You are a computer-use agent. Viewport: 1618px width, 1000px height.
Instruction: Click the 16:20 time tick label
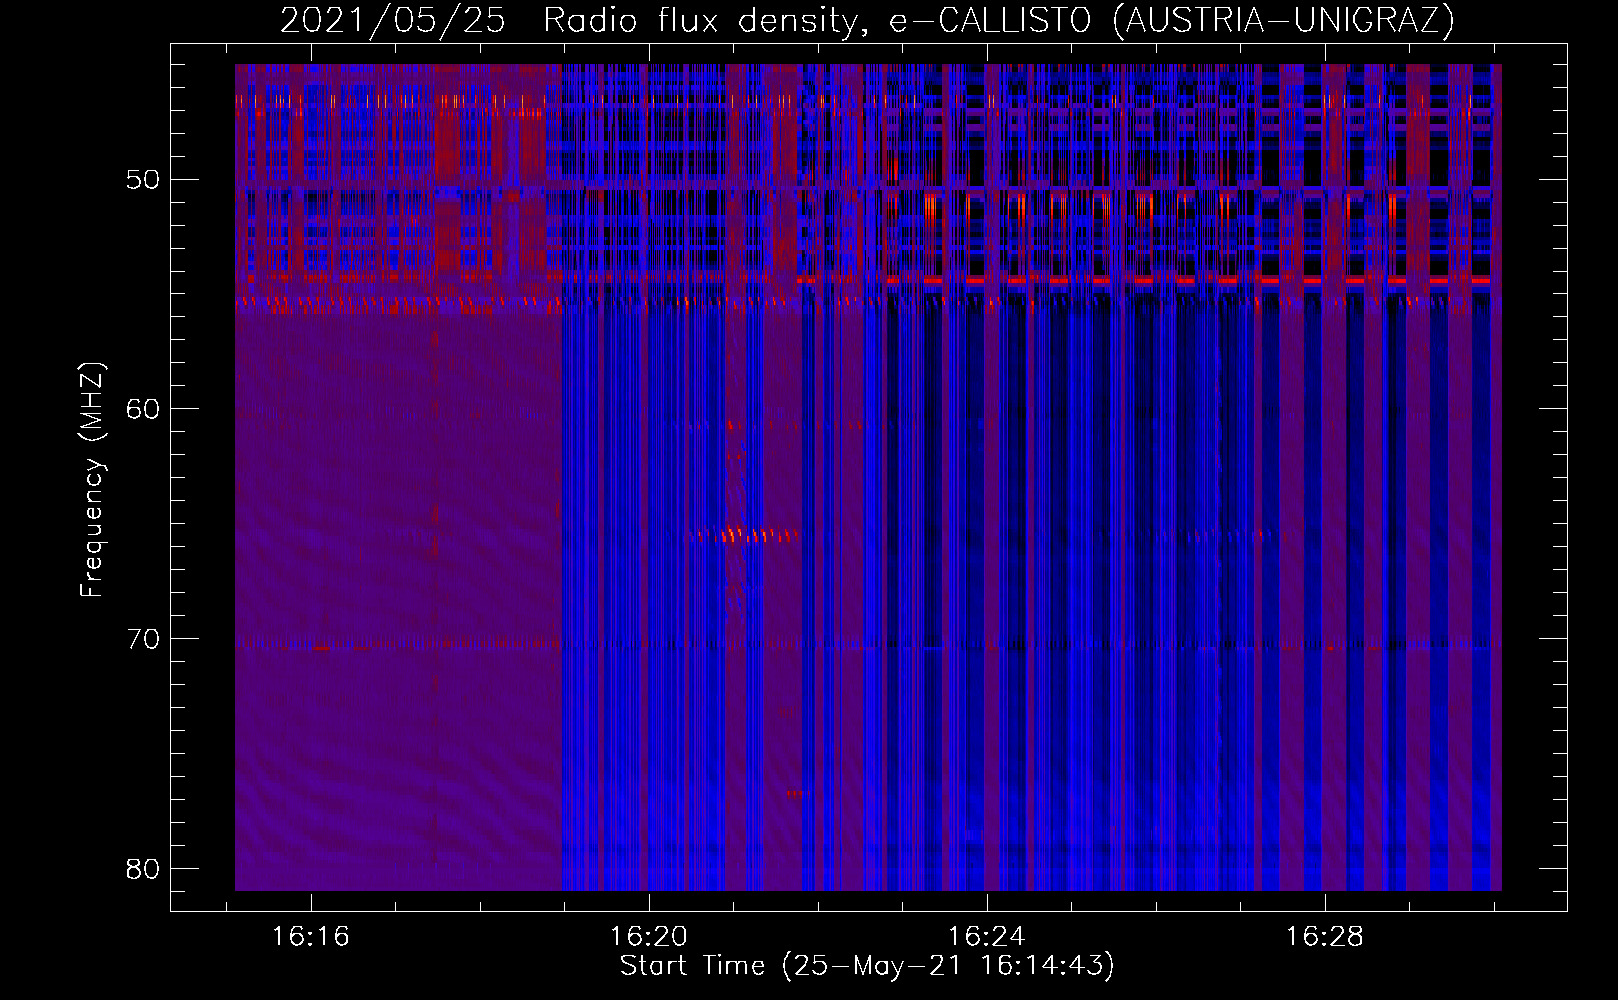click(649, 937)
